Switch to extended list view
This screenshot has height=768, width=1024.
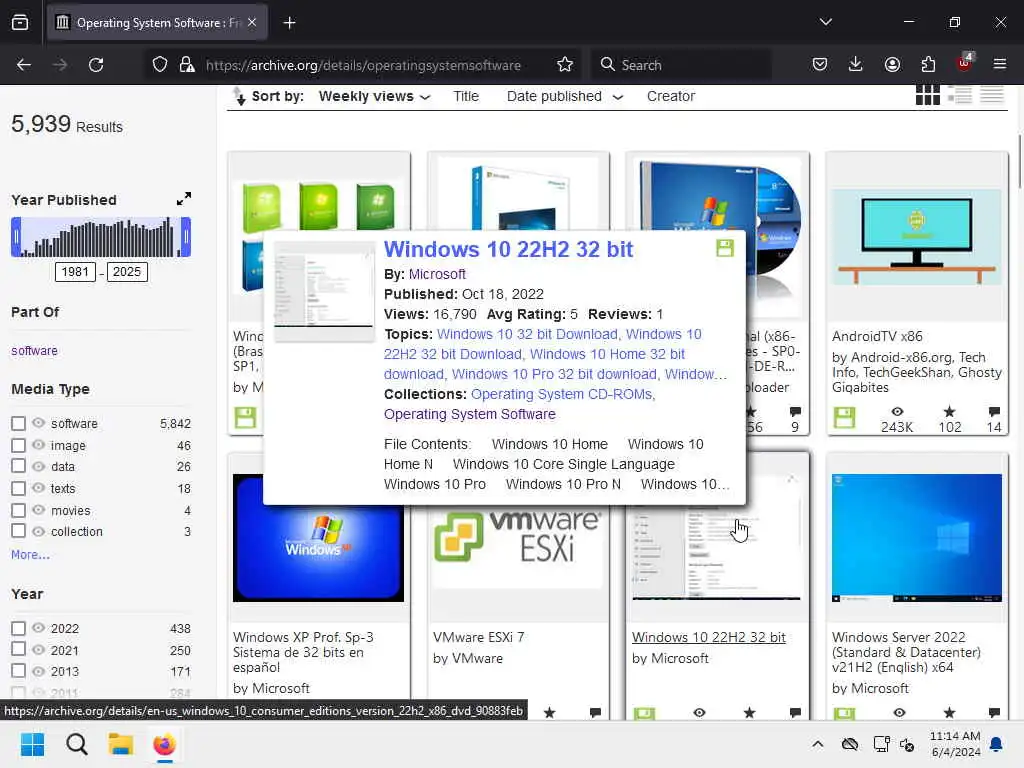[960, 95]
